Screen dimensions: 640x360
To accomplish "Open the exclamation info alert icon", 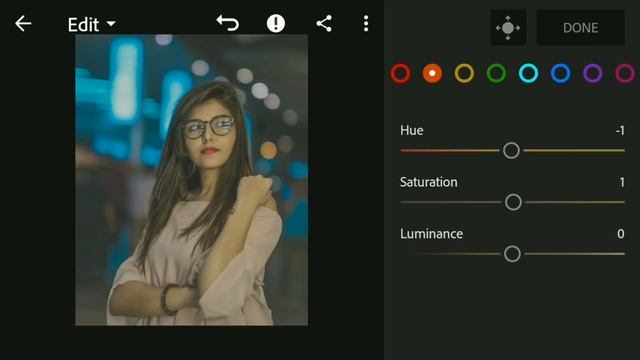I will 276,23.
